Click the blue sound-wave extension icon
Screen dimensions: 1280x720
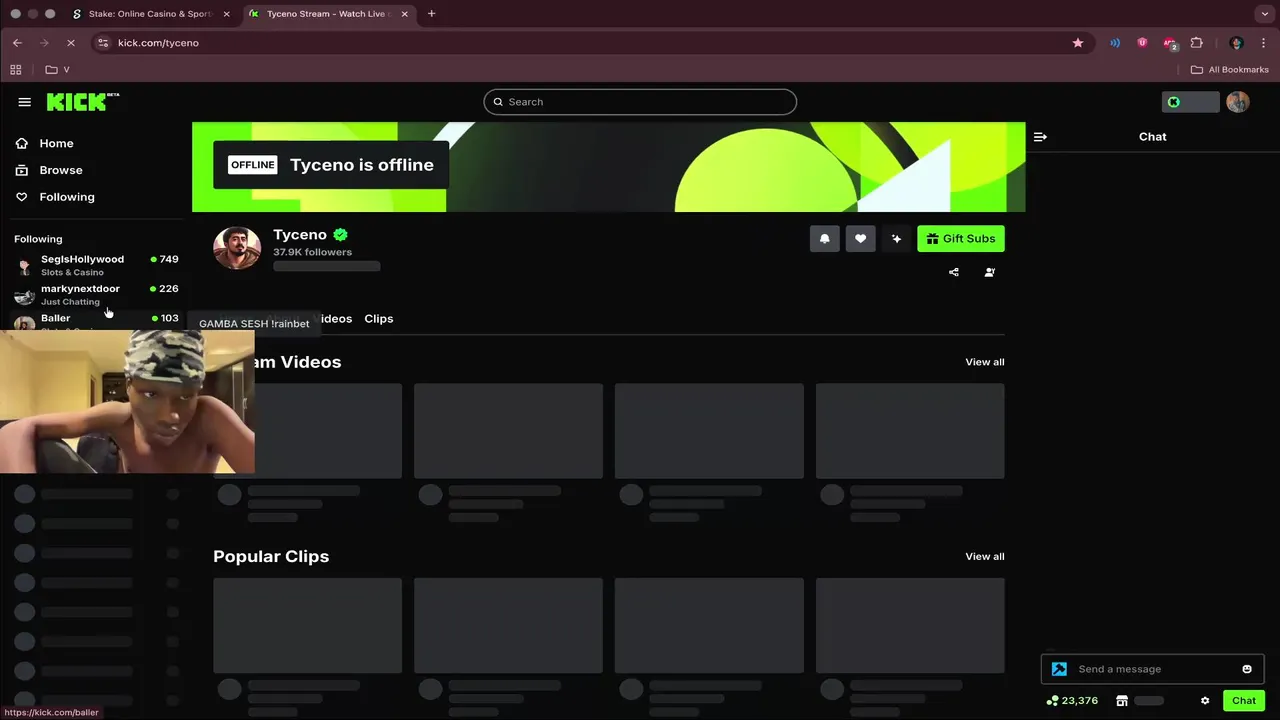click(x=1115, y=43)
